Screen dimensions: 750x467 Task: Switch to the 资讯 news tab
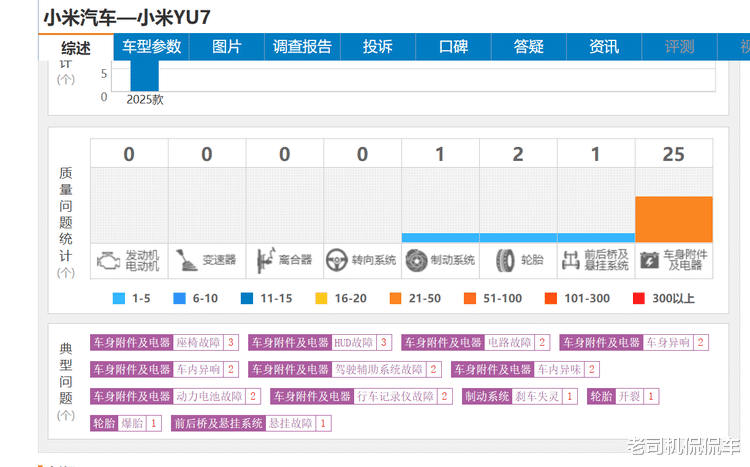[x=604, y=47]
